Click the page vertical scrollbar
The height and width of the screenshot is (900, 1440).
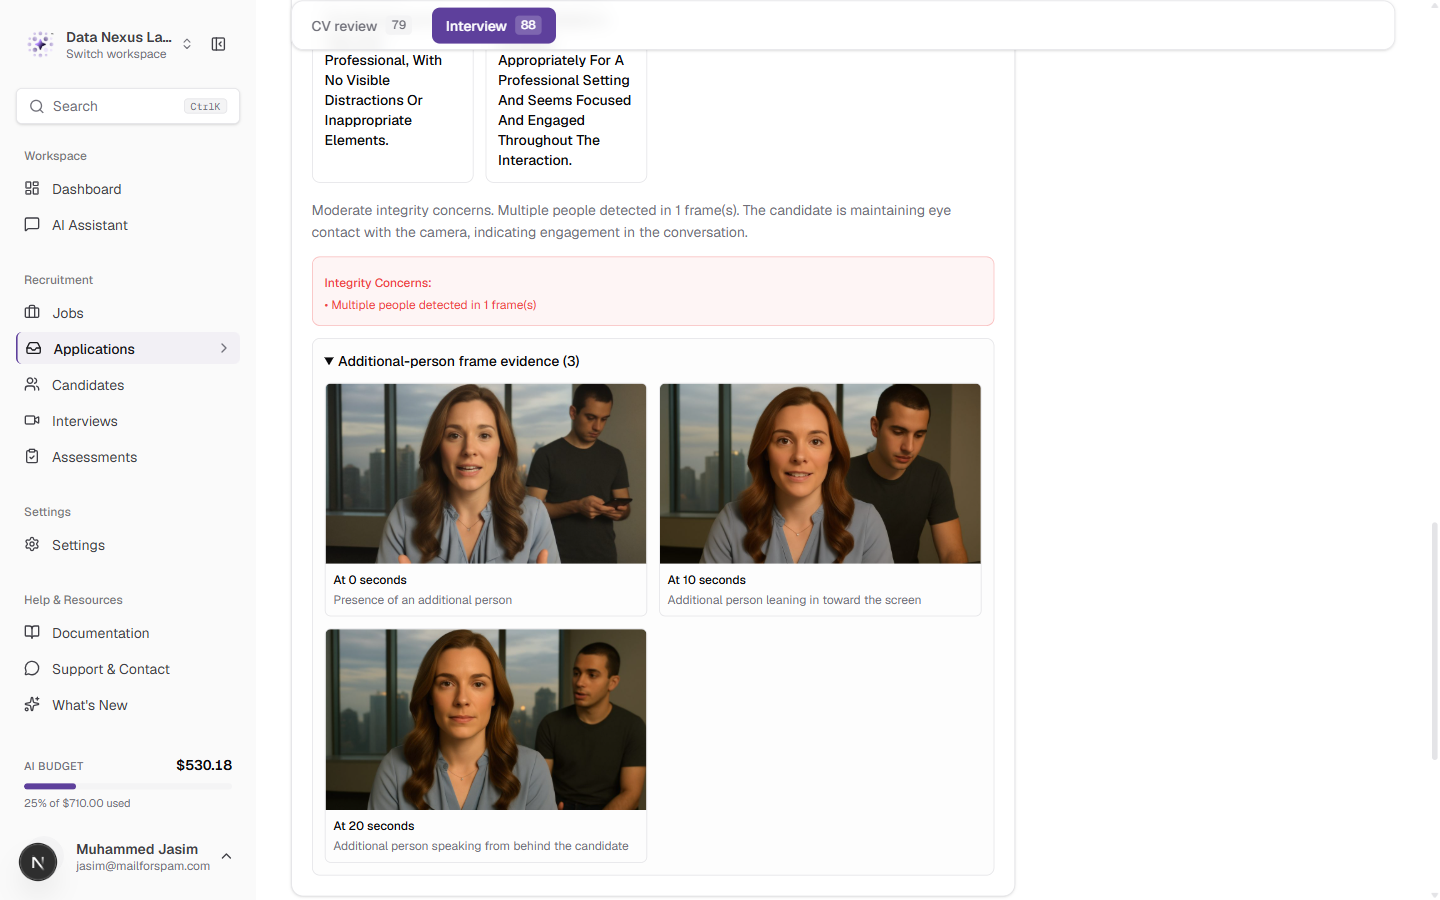click(x=1434, y=640)
